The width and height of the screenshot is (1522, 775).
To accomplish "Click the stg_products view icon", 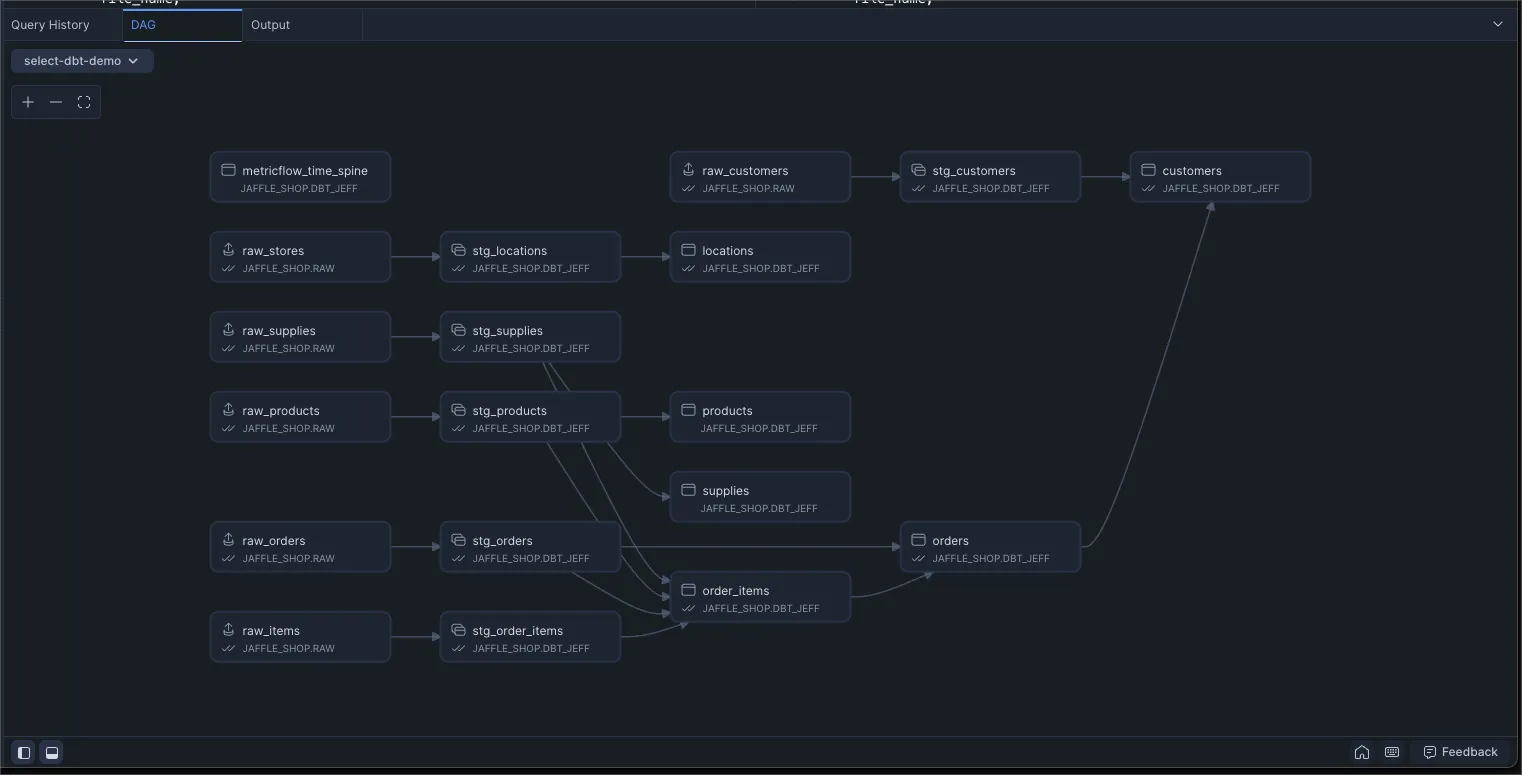I will point(458,410).
